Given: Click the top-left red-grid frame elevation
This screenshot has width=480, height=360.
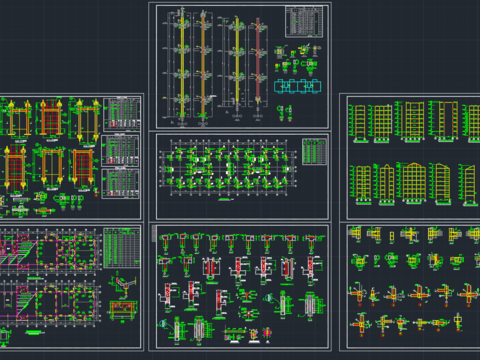Looking at the screenshot, I should click(51, 119).
